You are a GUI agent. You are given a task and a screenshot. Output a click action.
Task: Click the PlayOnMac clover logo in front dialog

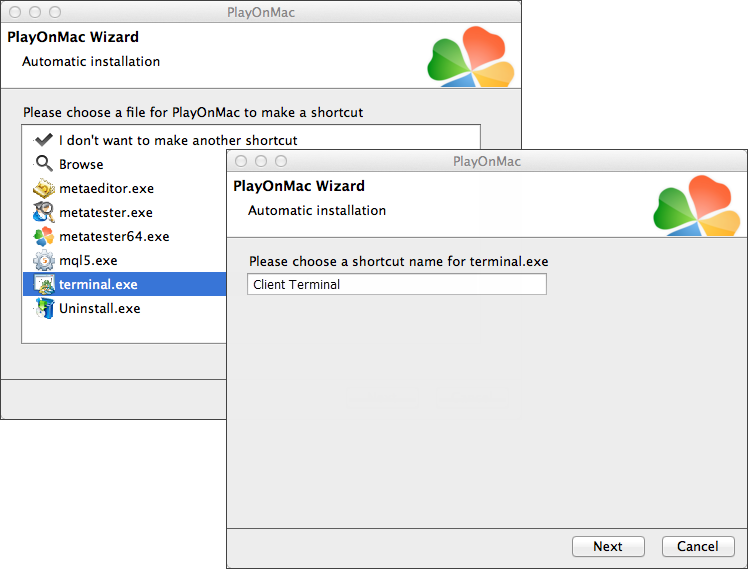(694, 206)
